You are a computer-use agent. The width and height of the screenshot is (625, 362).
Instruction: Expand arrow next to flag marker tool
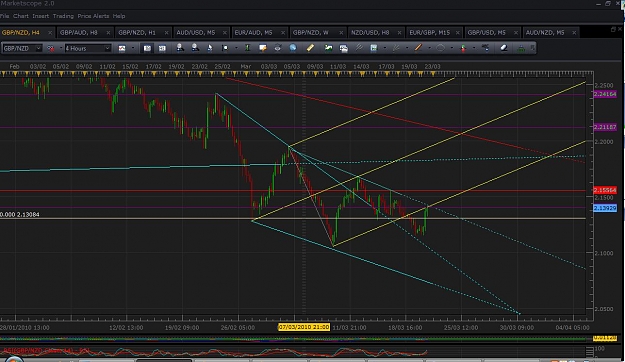pyautogui.click(x=236, y=48)
